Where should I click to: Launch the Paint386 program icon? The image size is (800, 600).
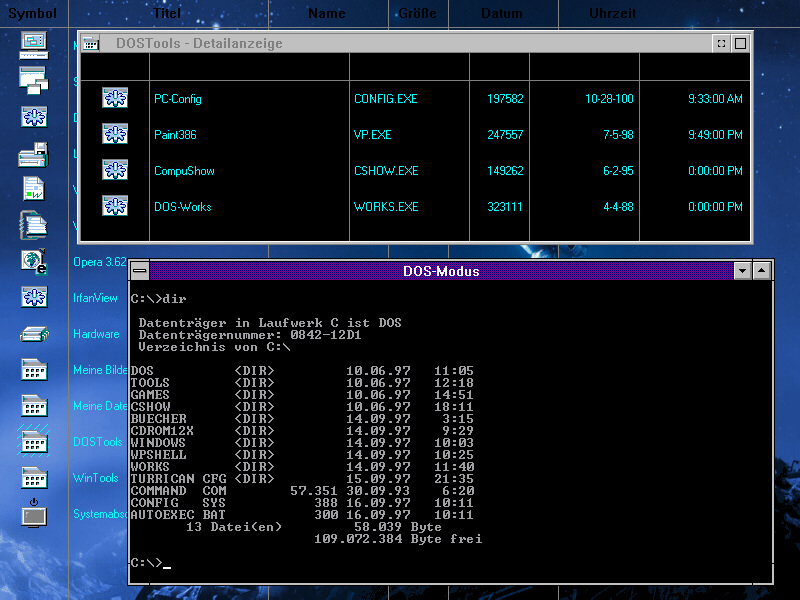pos(115,134)
